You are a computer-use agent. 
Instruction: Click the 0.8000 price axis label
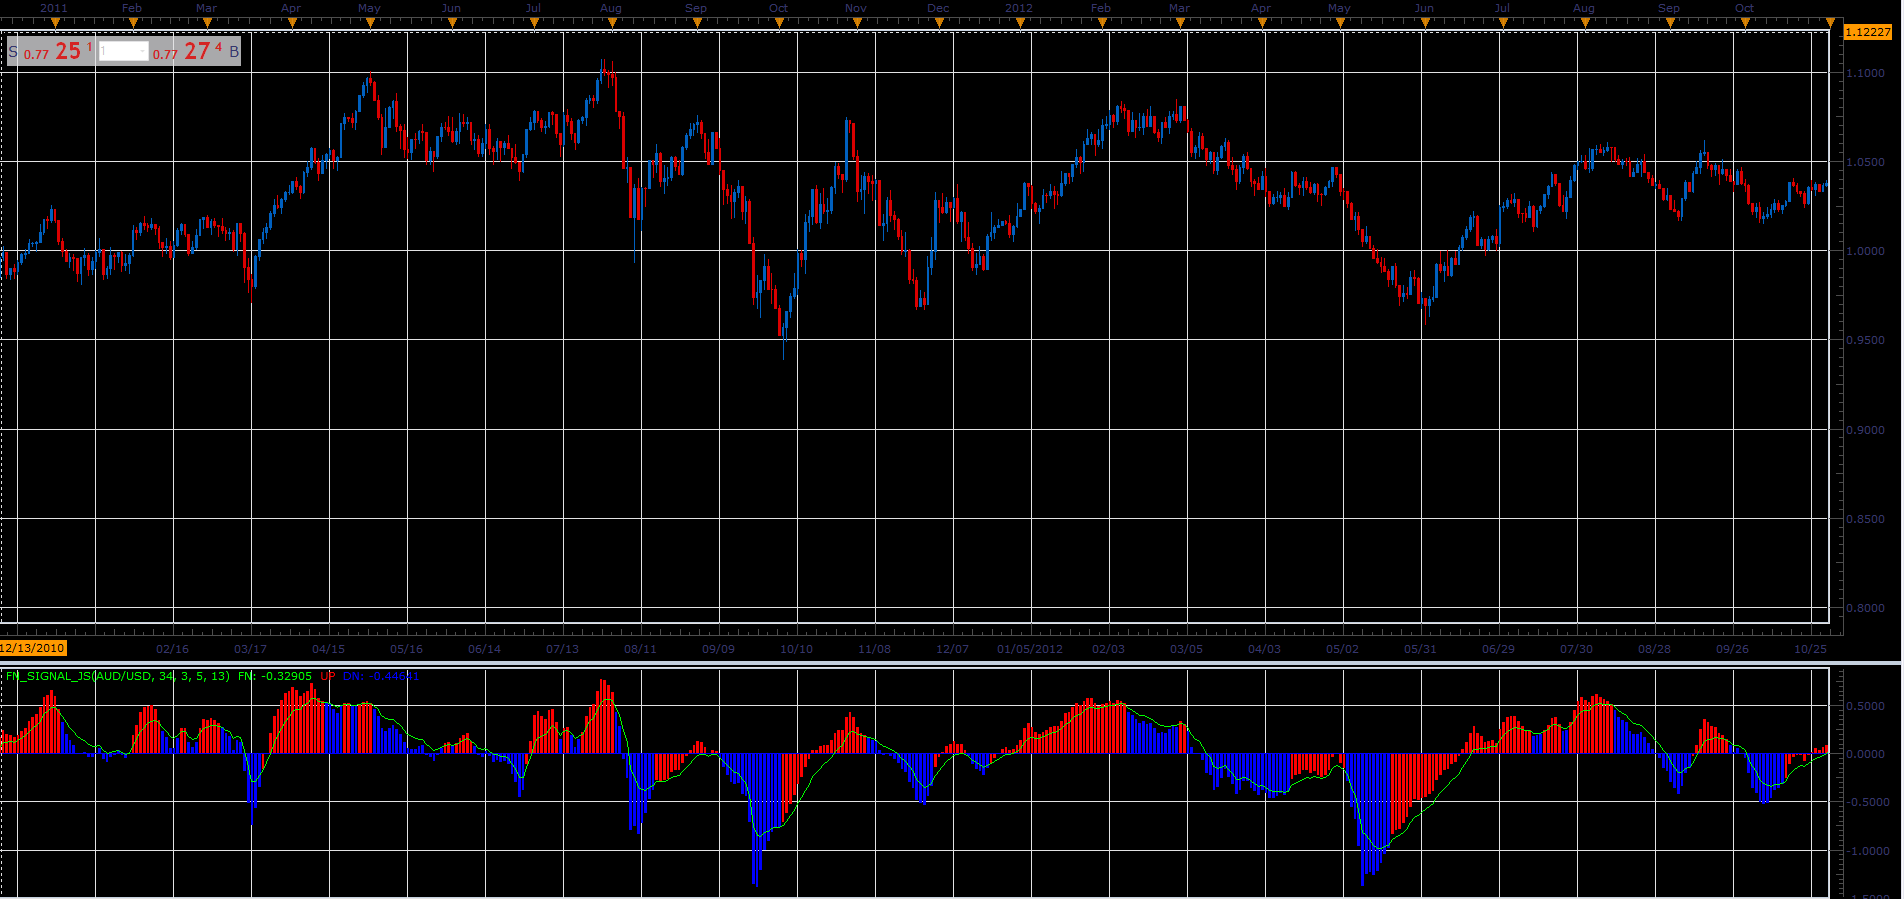pos(1865,608)
